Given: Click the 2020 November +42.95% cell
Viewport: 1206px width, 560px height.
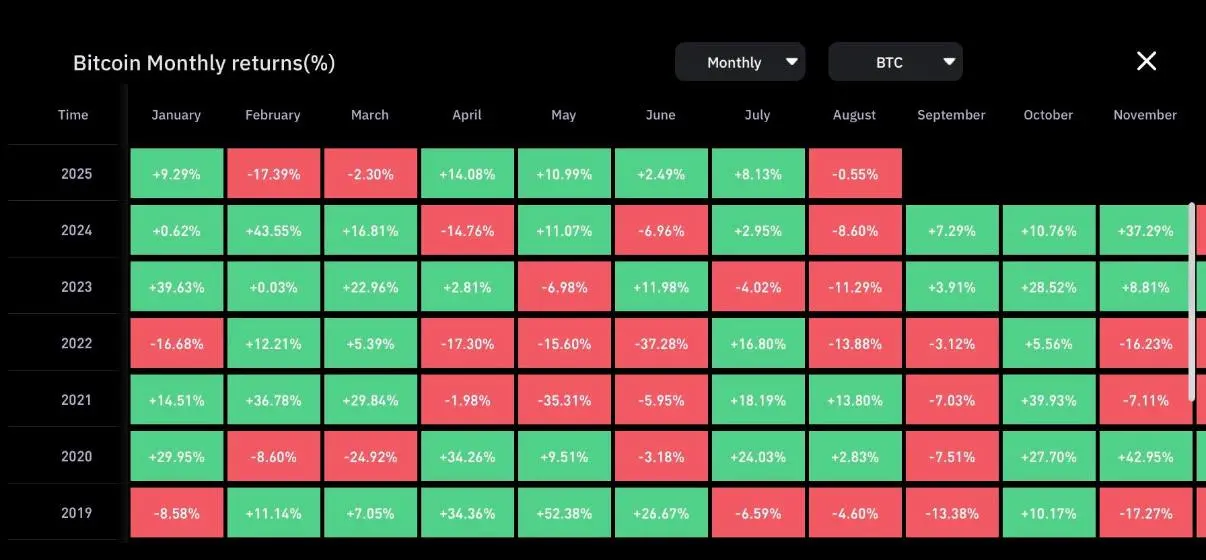Looking at the screenshot, I should [x=1146, y=456].
